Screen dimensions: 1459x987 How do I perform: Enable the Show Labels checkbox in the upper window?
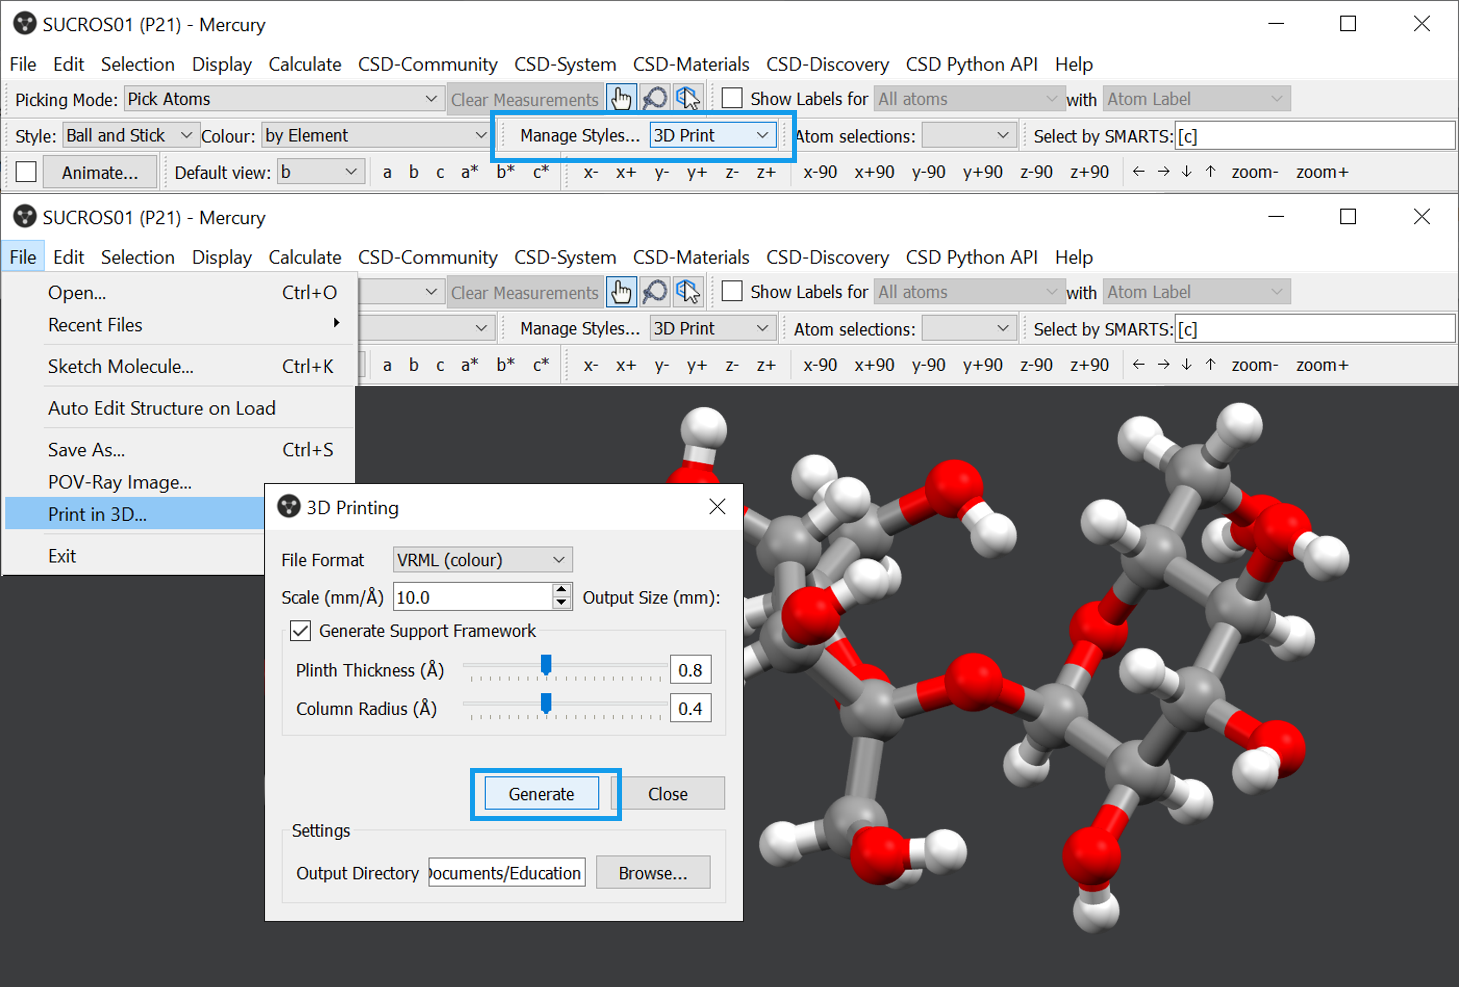pyautogui.click(x=732, y=98)
